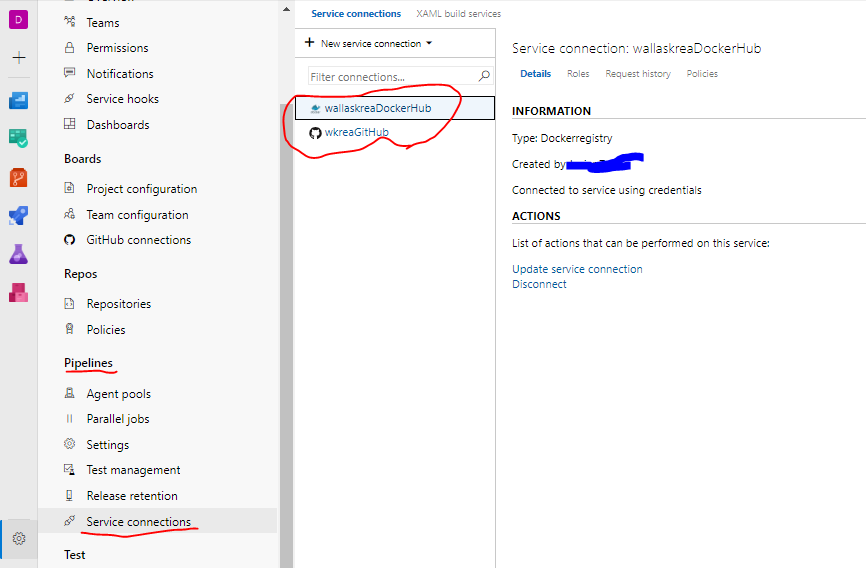This screenshot has width=866, height=568.
Task: Click the Service hooks plug icon
Action: [70, 98]
